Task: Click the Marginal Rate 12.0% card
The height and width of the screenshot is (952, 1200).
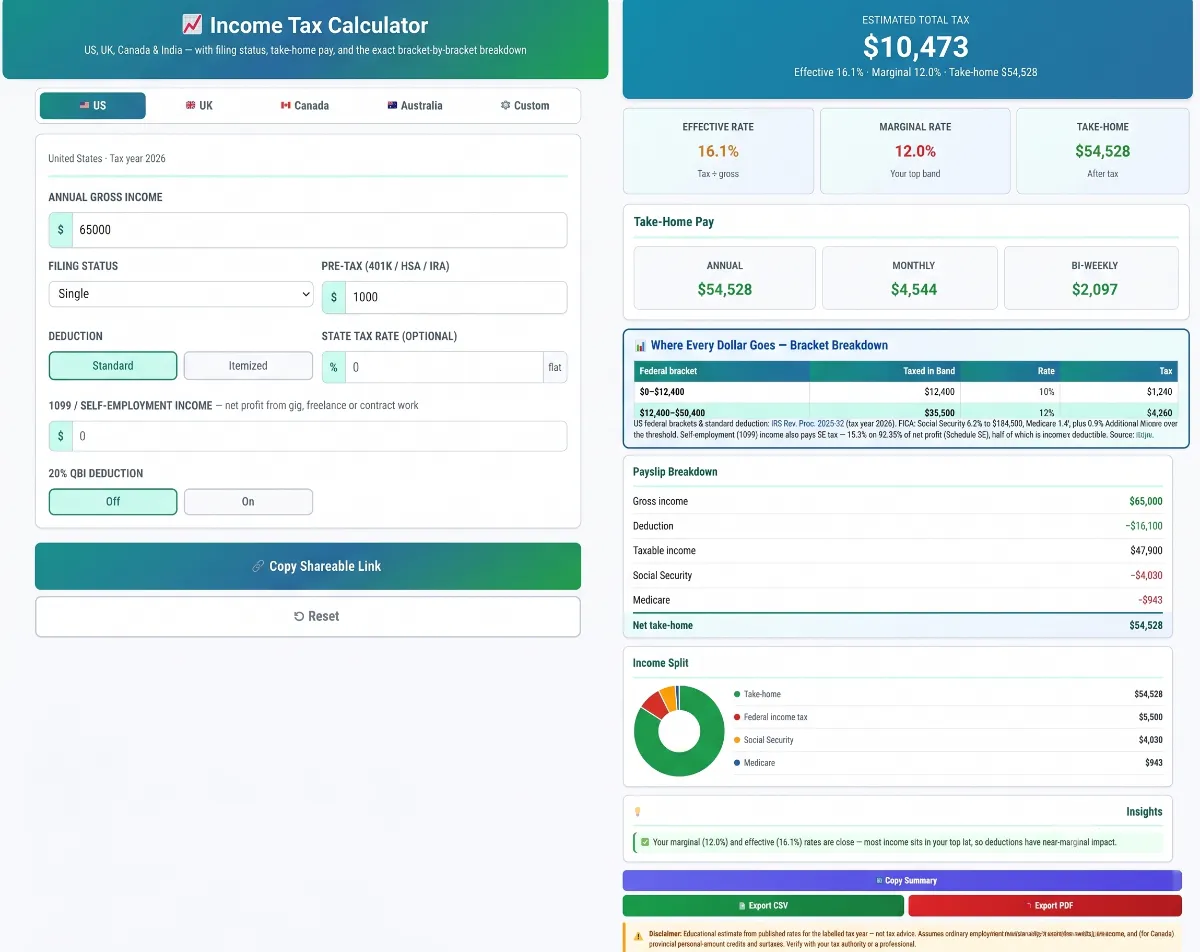Action: click(x=915, y=150)
